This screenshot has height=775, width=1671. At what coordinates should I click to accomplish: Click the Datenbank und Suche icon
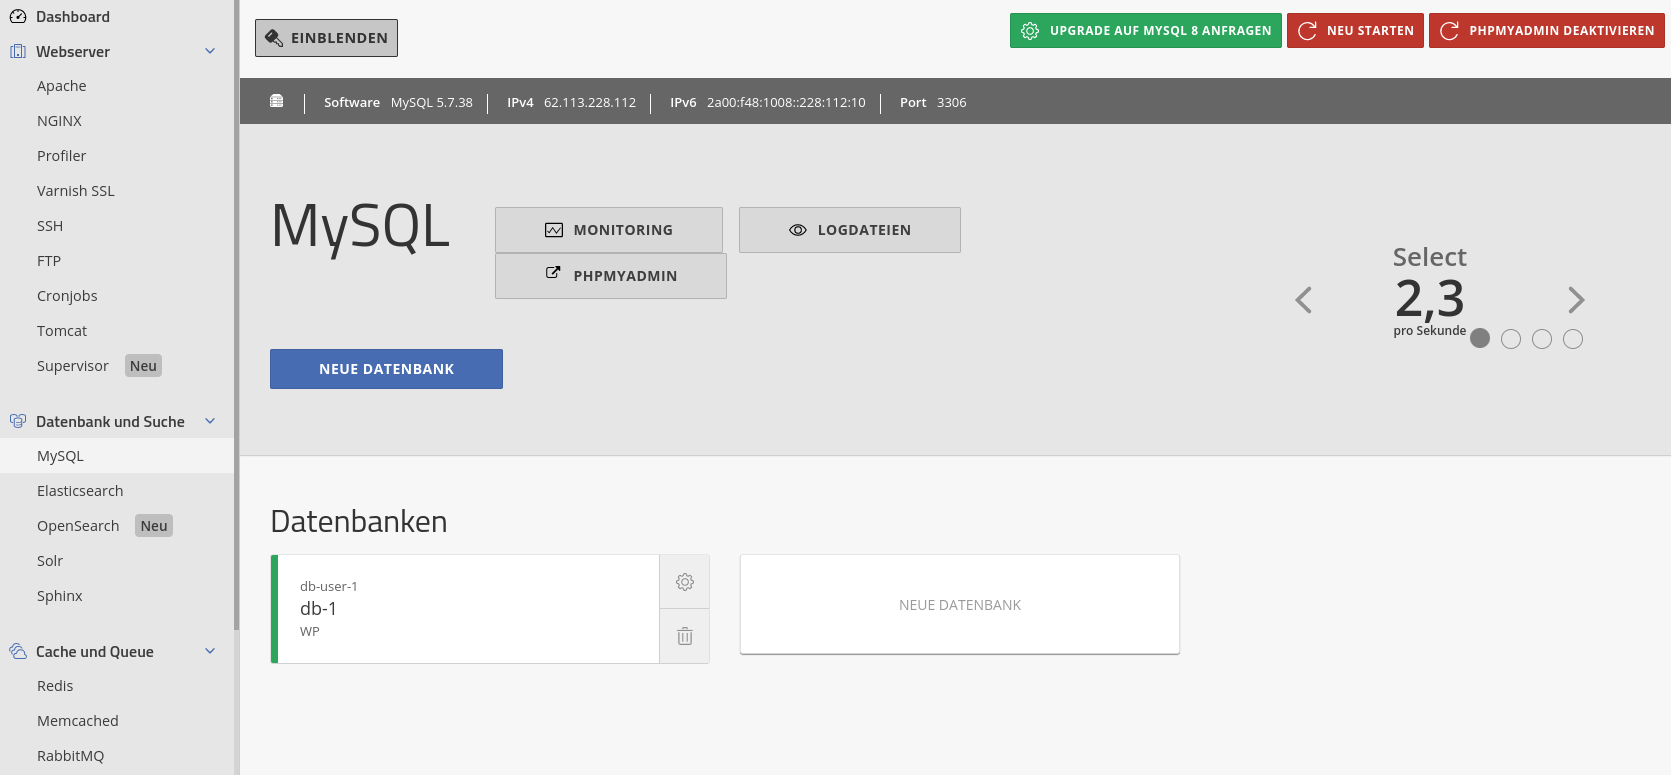18,421
